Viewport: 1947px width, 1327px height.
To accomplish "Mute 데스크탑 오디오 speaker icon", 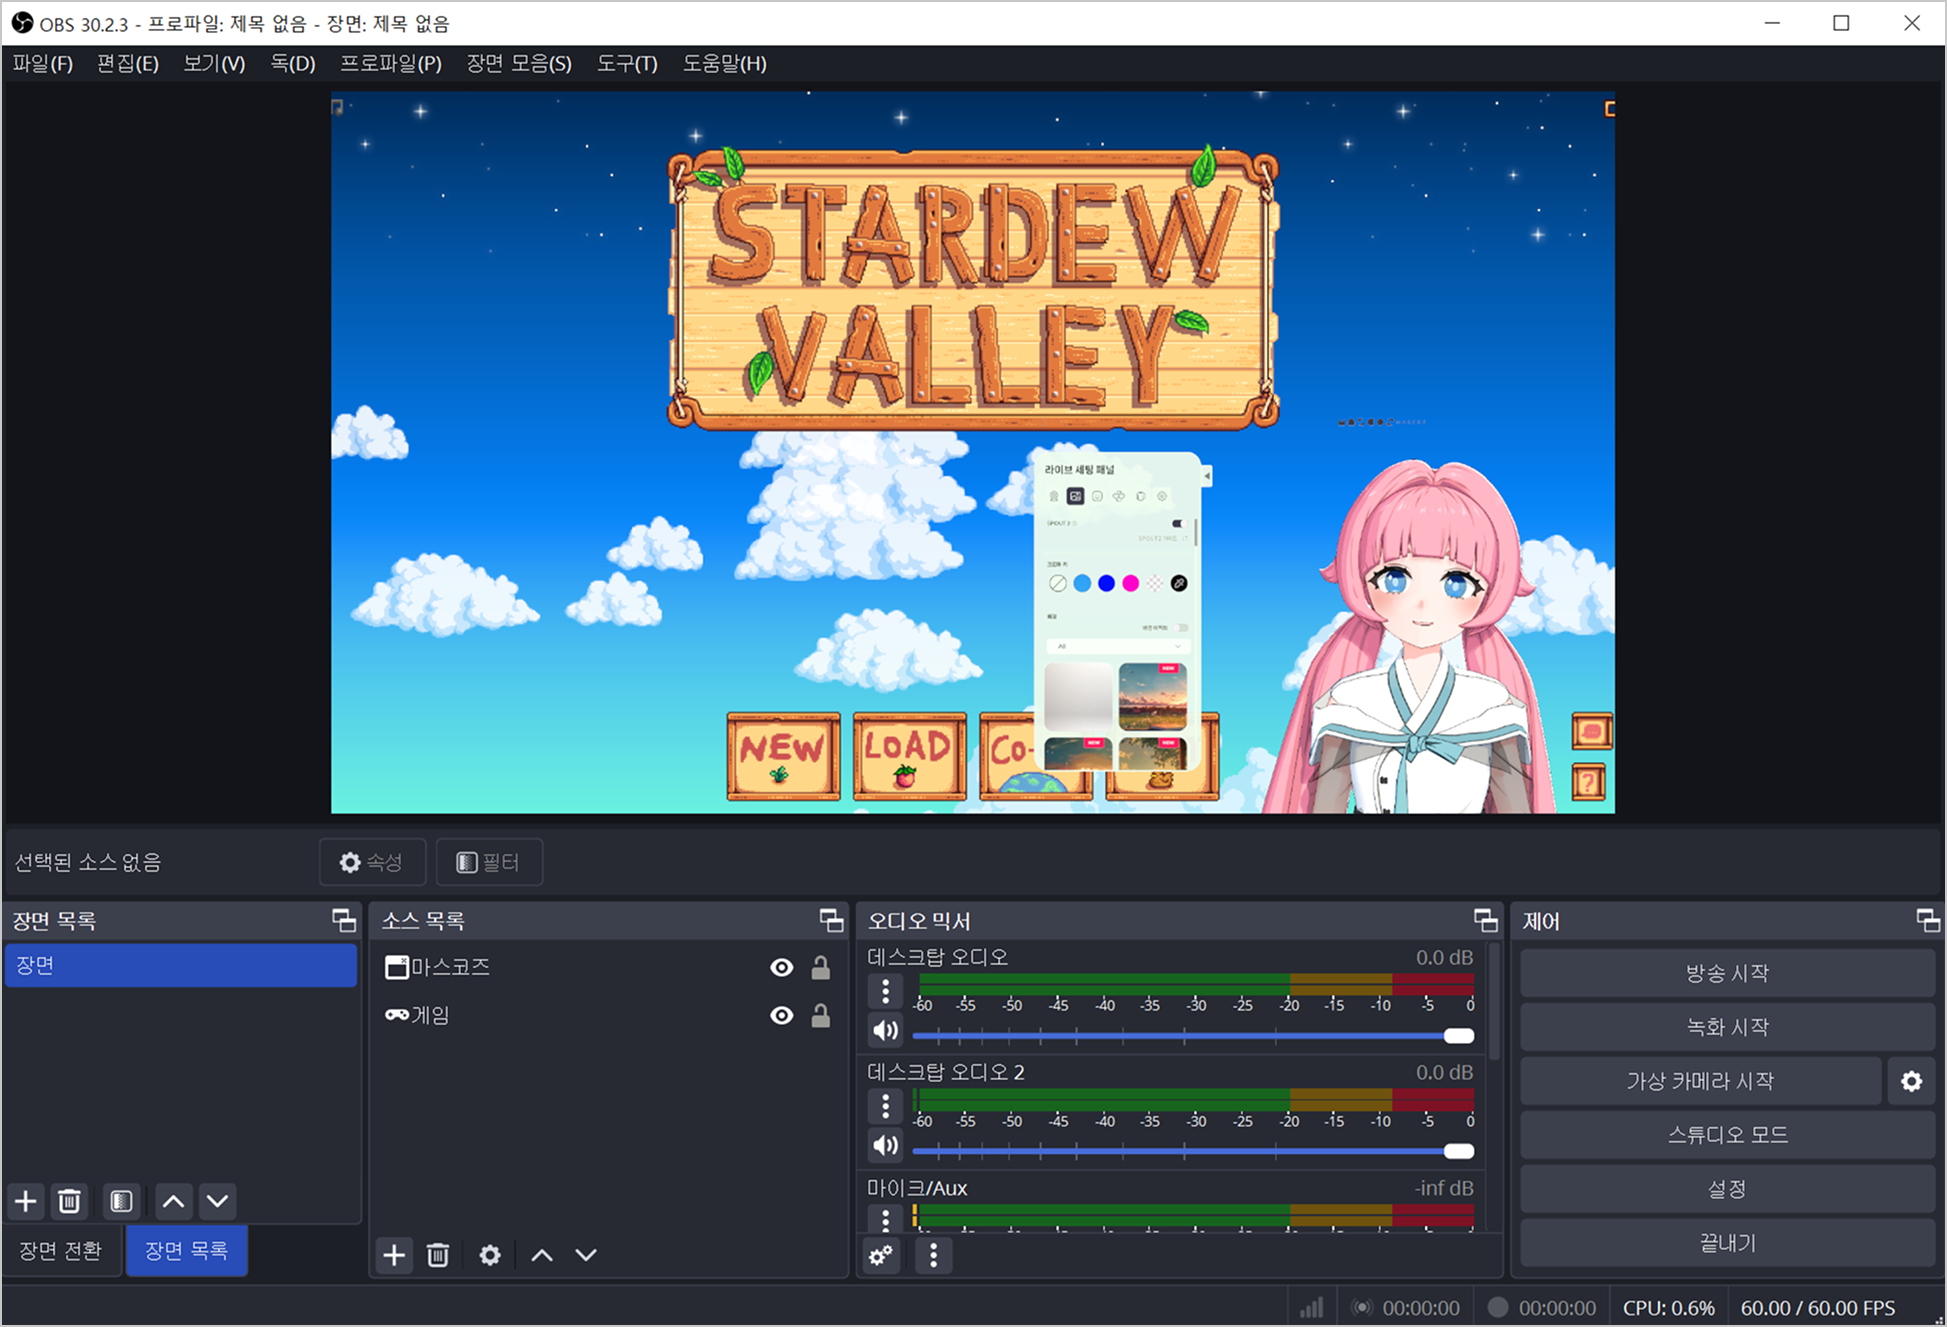I will click(885, 1030).
